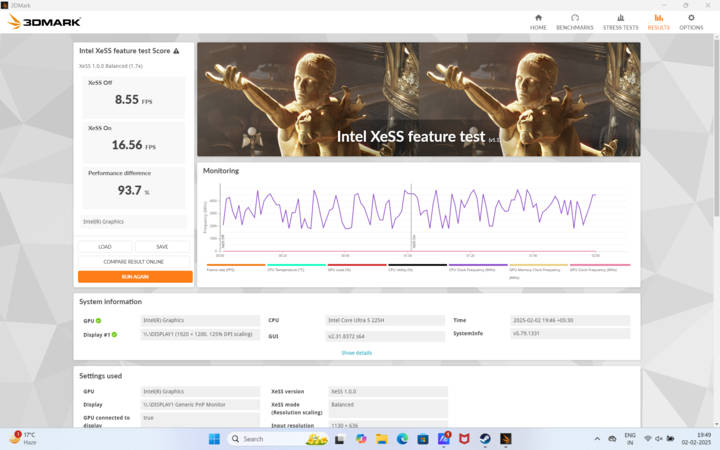This screenshot has width=720, height=450.
Task: Click the warning icon beside score title
Action: [177, 50]
